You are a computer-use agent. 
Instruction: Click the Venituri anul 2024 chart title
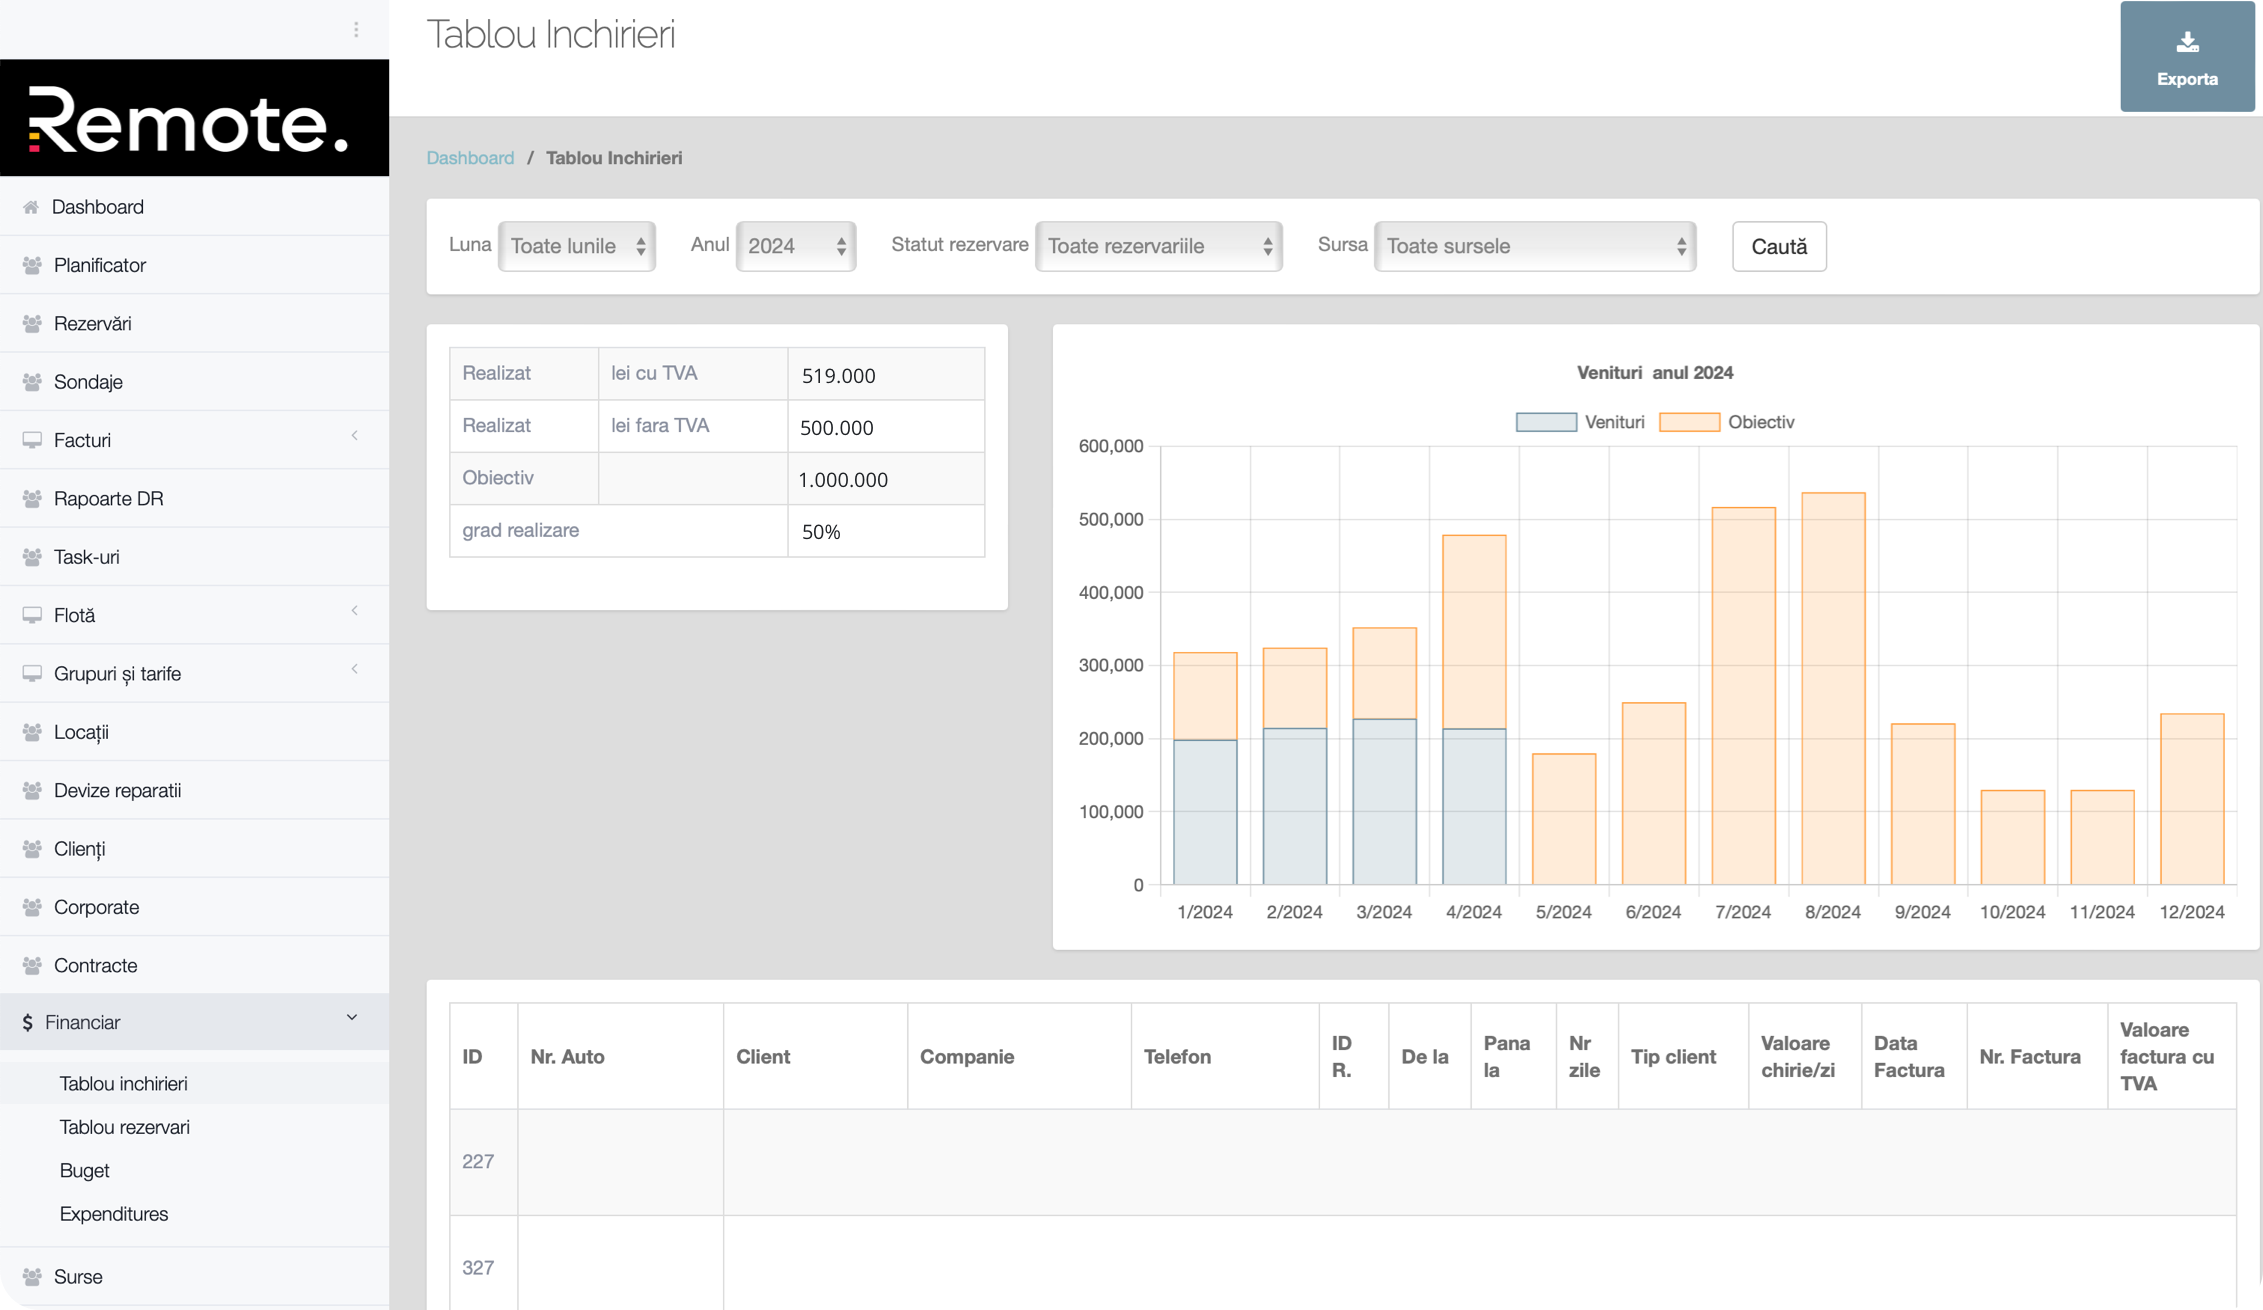click(1655, 372)
